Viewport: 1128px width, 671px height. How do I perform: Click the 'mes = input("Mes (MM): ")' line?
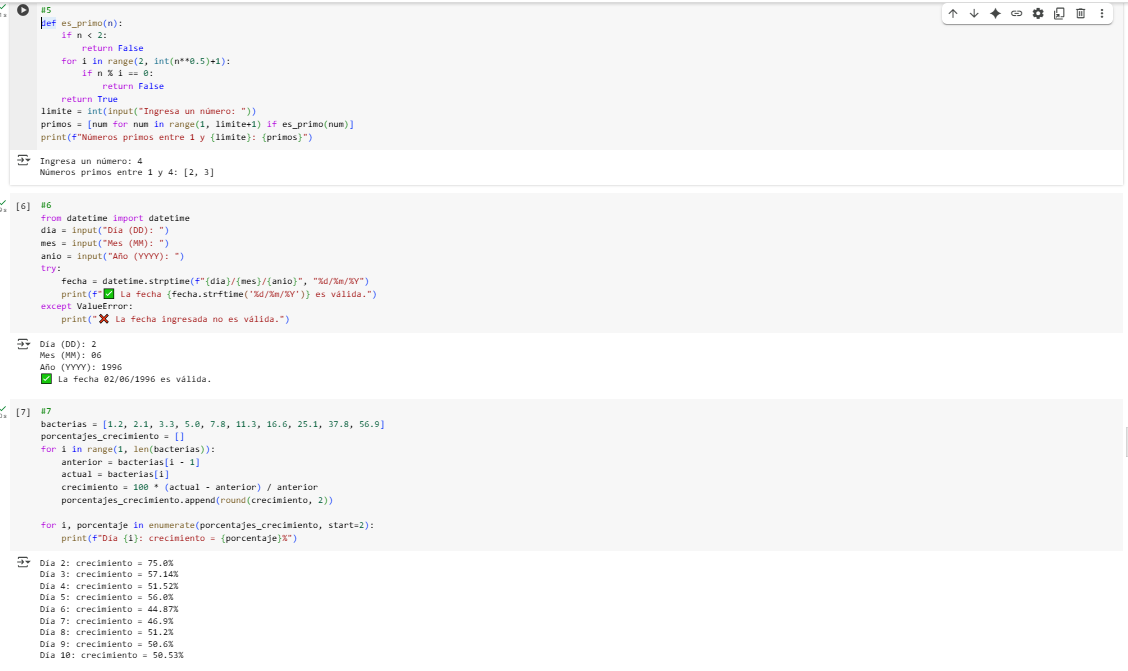pyautogui.click(x=105, y=243)
